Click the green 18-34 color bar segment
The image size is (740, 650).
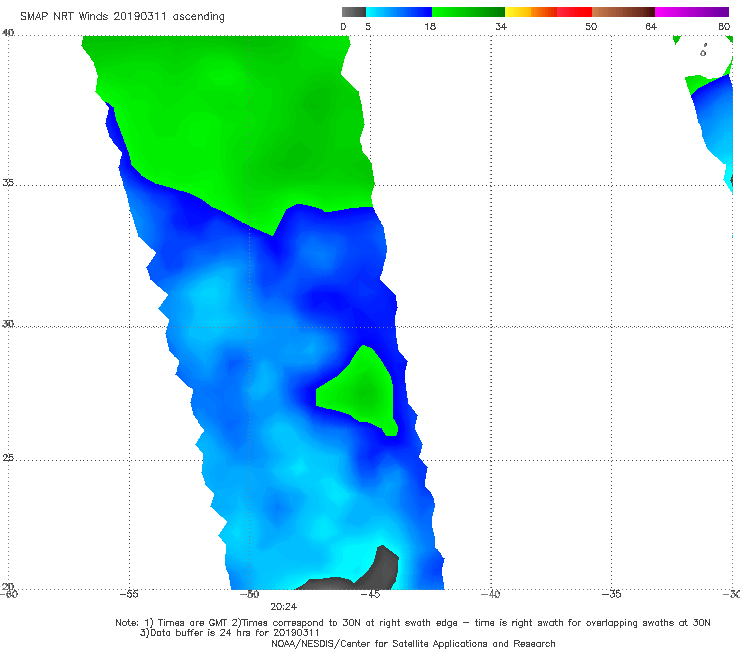pos(468,12)
